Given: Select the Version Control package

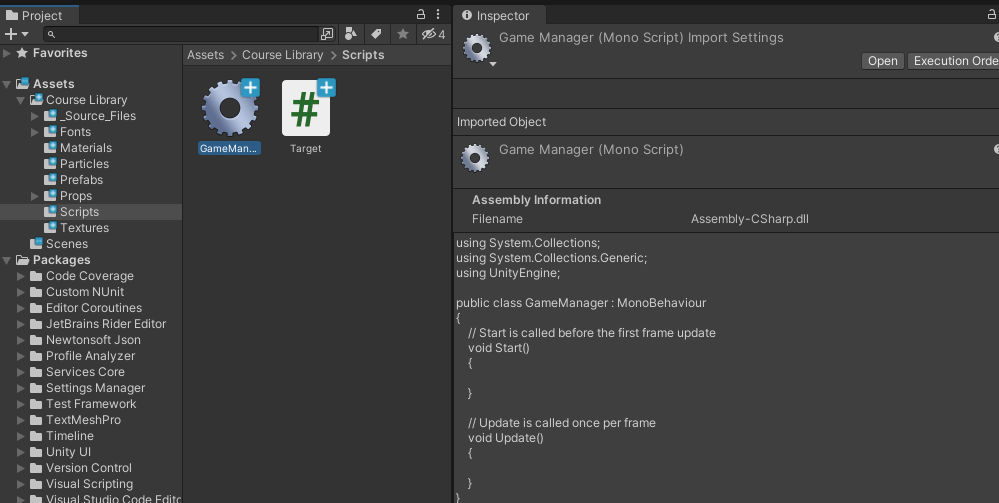Looking at the screenshot, I should pyautogui.click(x=91, y=467).
